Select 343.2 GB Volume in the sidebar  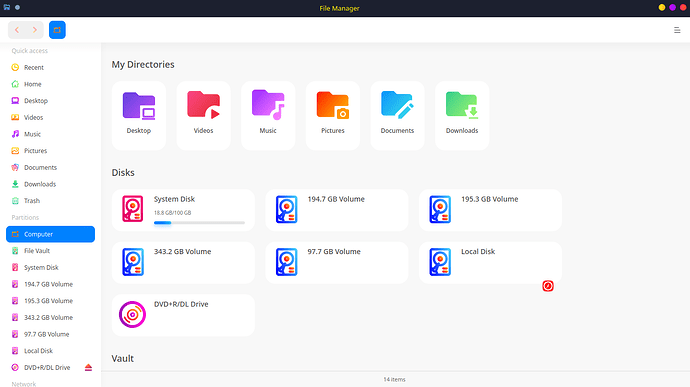[50, 317]
